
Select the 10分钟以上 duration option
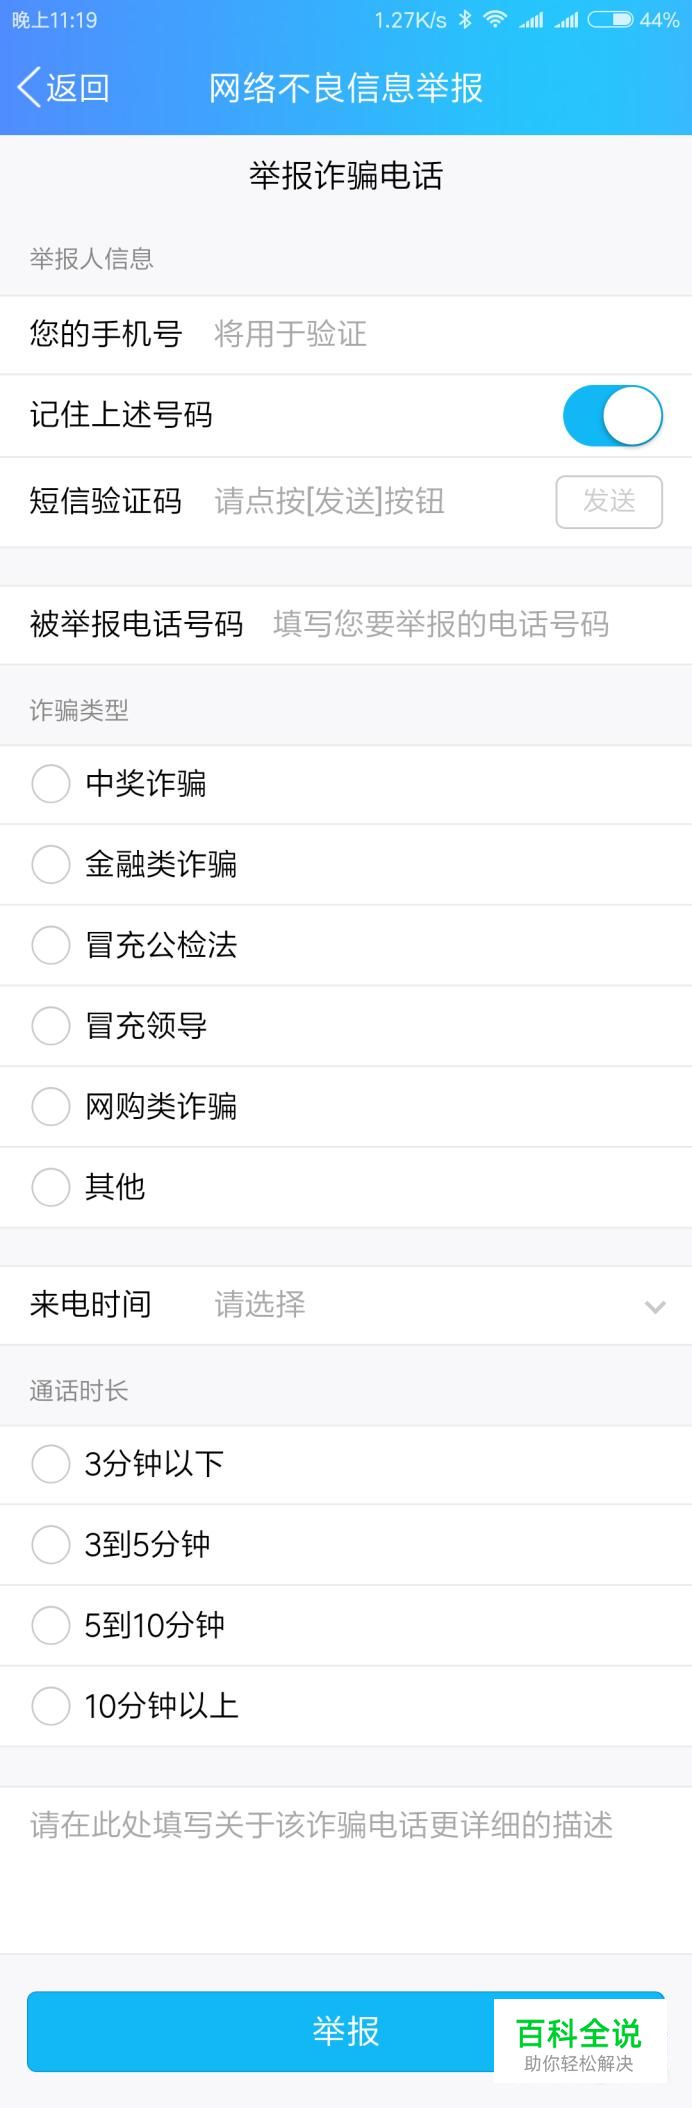tap(51, 1706)
